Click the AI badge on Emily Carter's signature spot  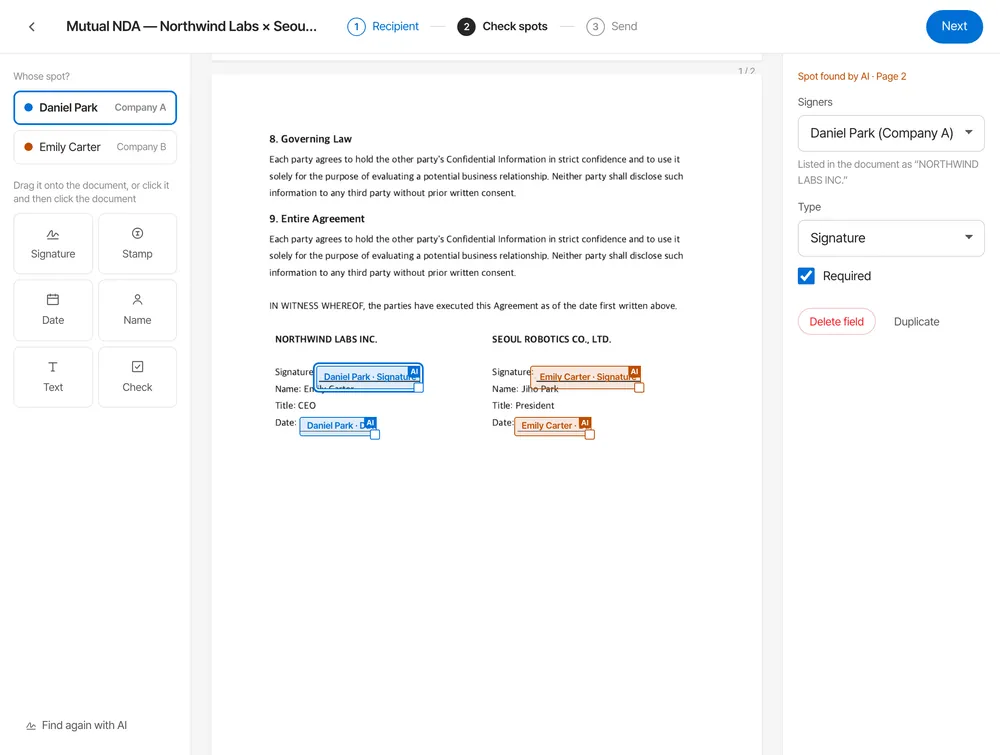(x=634, y=371)
